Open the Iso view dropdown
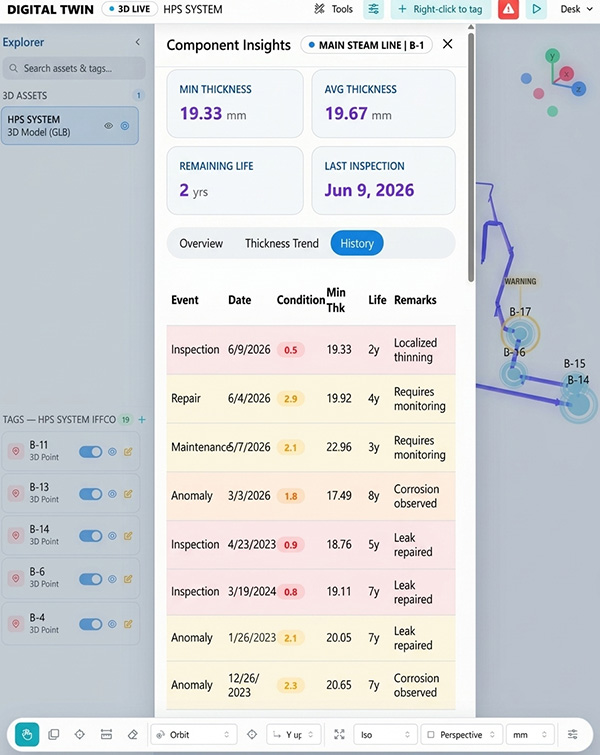 point(385,734)
